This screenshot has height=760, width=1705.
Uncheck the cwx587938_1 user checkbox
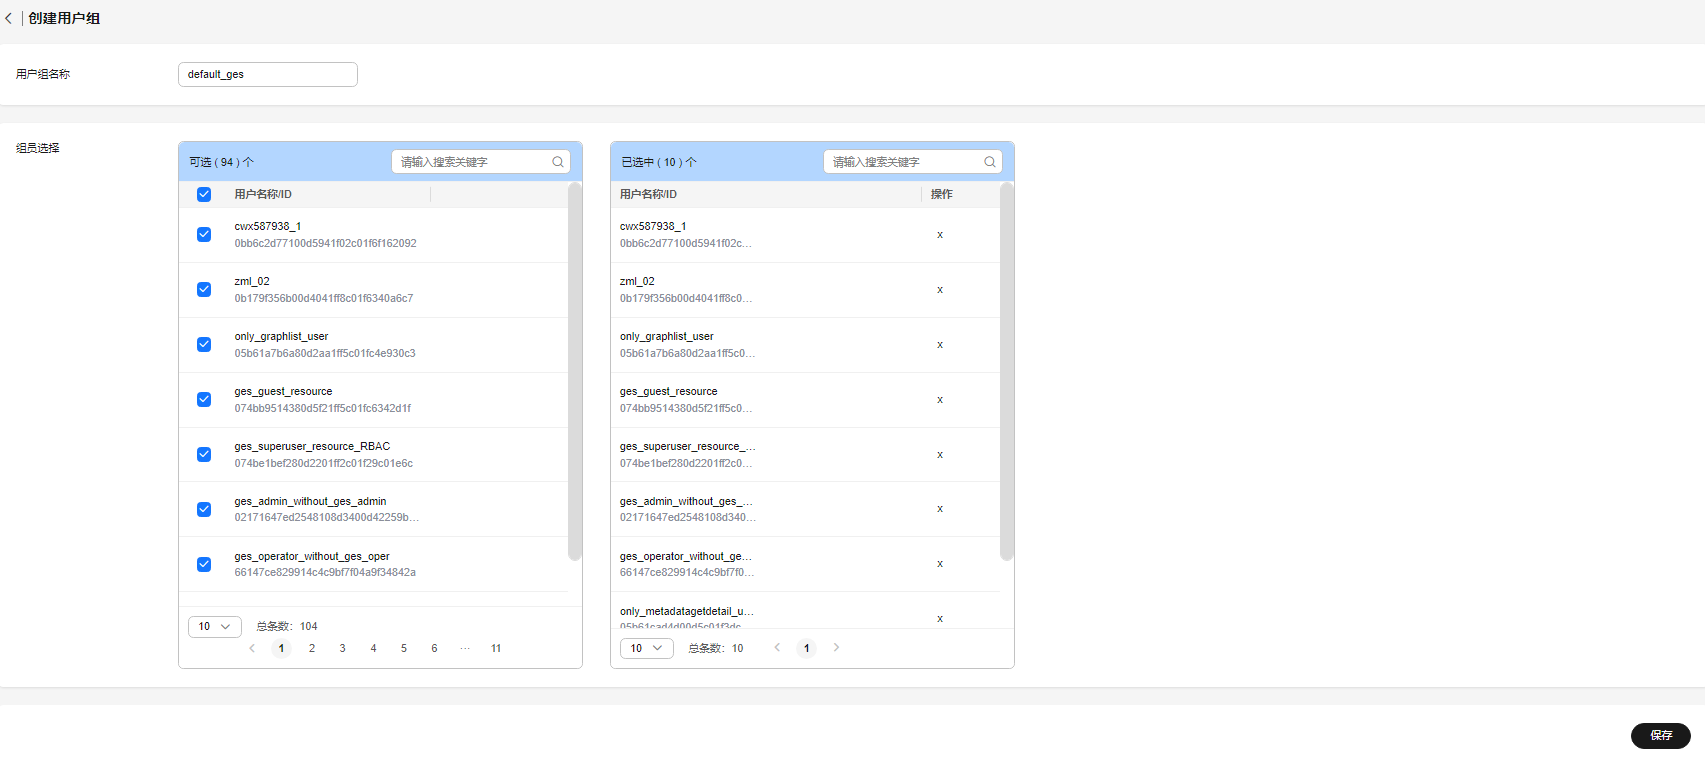tap(204, 234)
